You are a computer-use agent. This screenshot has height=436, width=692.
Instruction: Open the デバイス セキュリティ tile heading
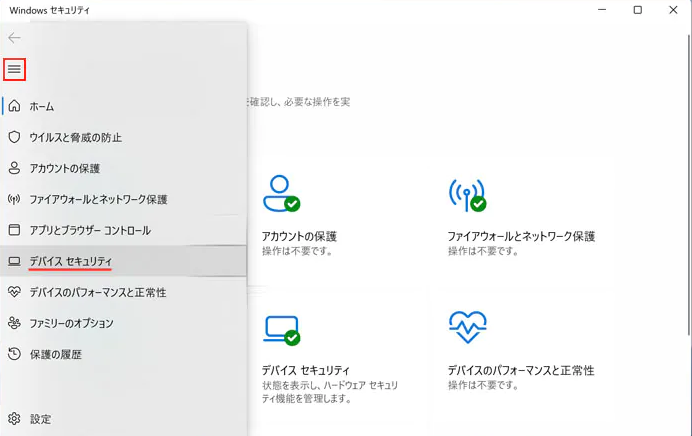[x=305, y=370]
